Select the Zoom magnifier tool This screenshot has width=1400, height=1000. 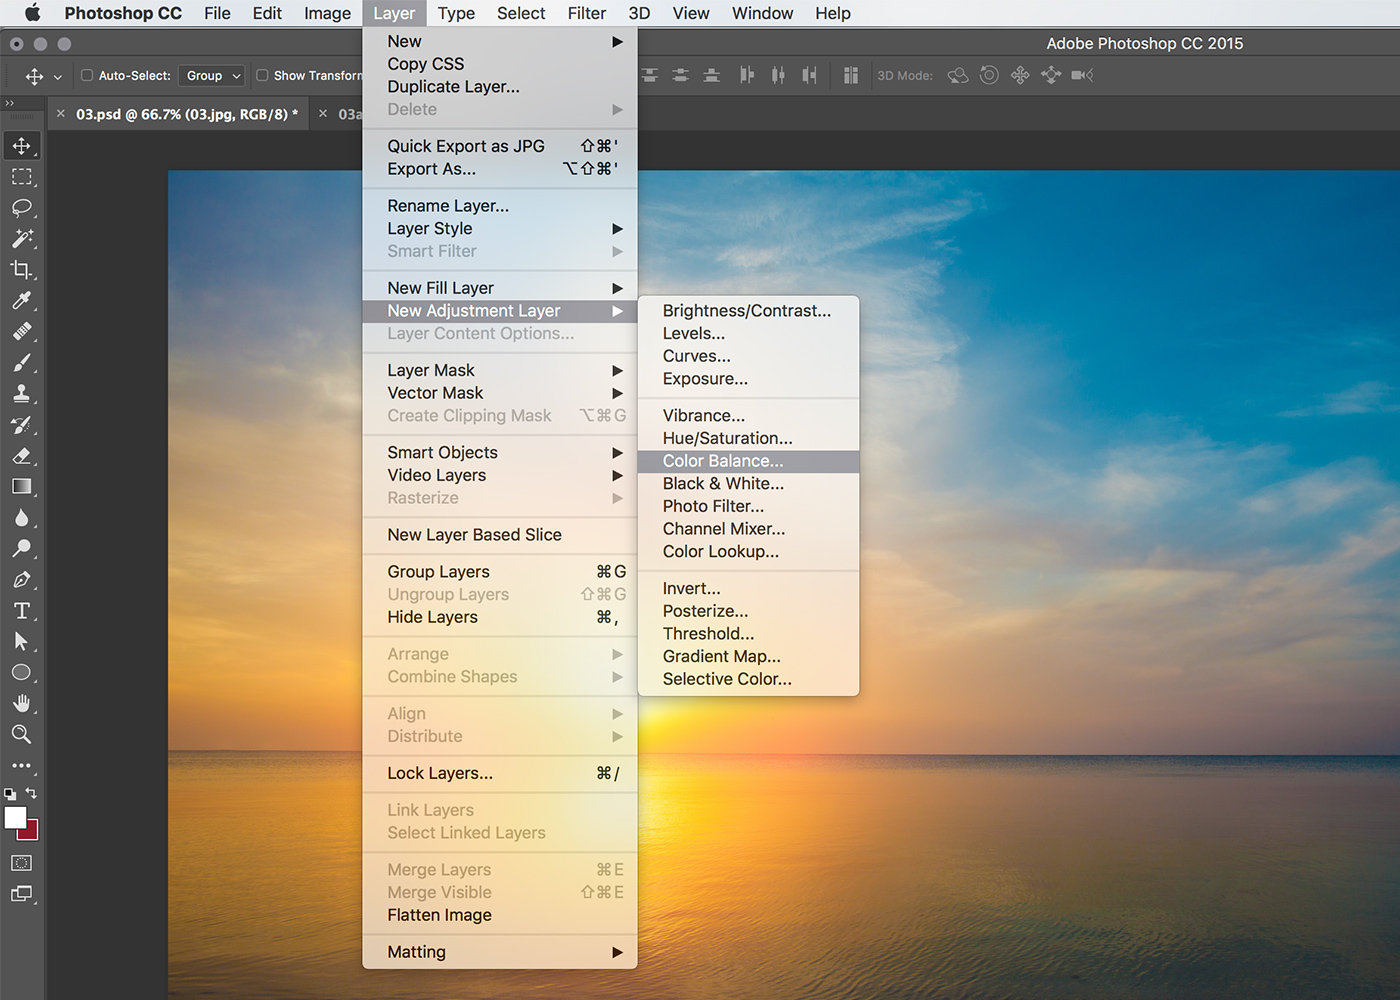[22, 735]
